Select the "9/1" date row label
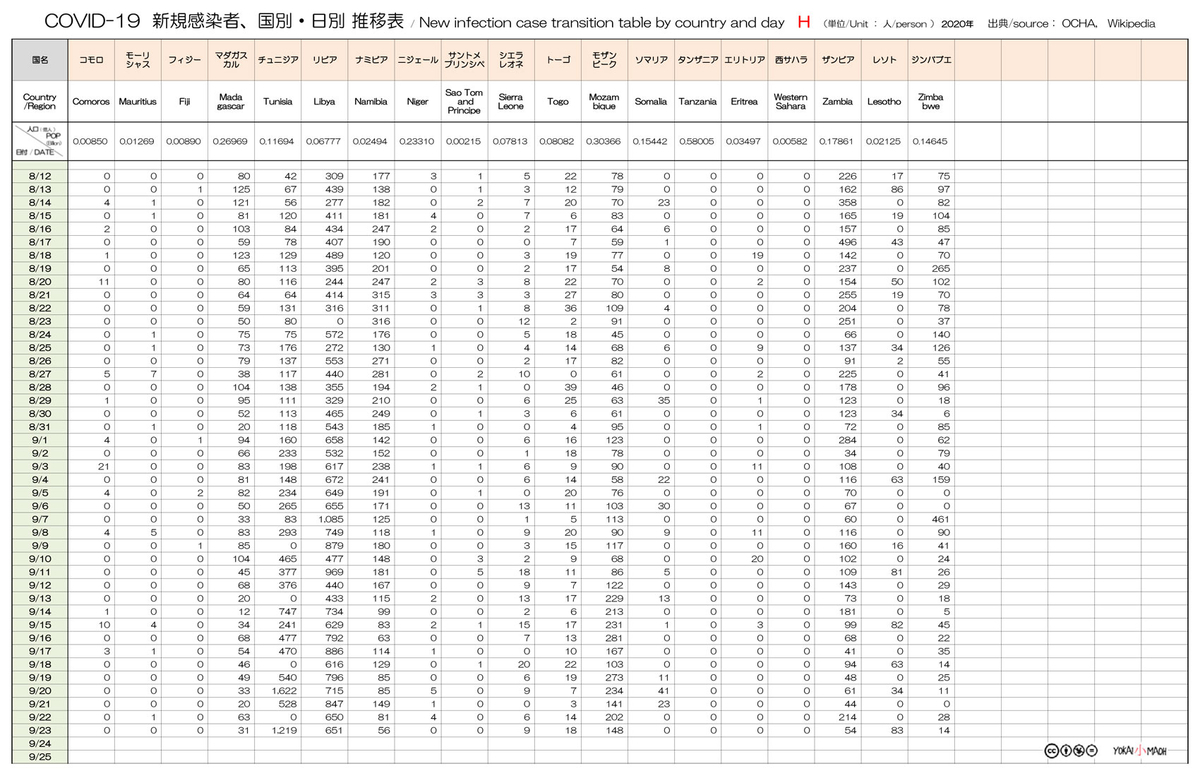Viewport: 1200px width, 771px height. pyautogui.click(x=40, y=439)
